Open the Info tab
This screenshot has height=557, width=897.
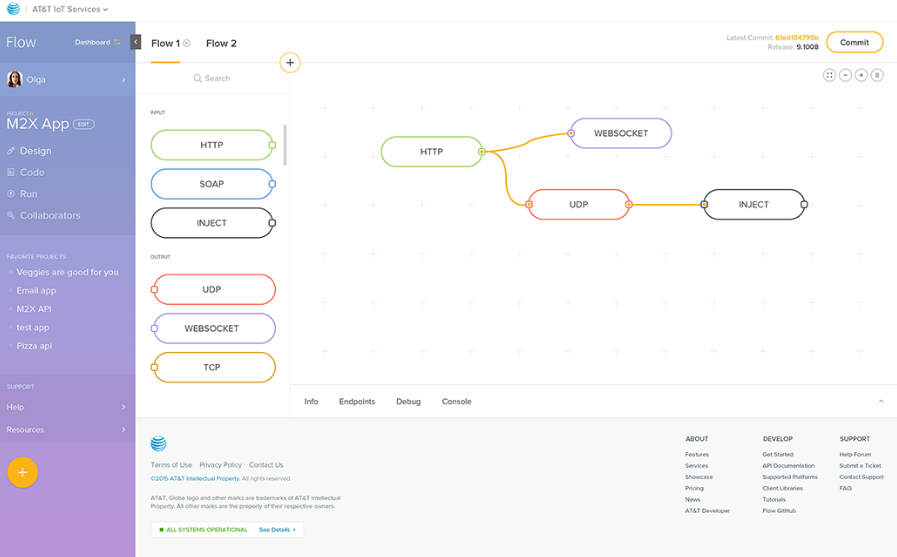coord(311,401)
